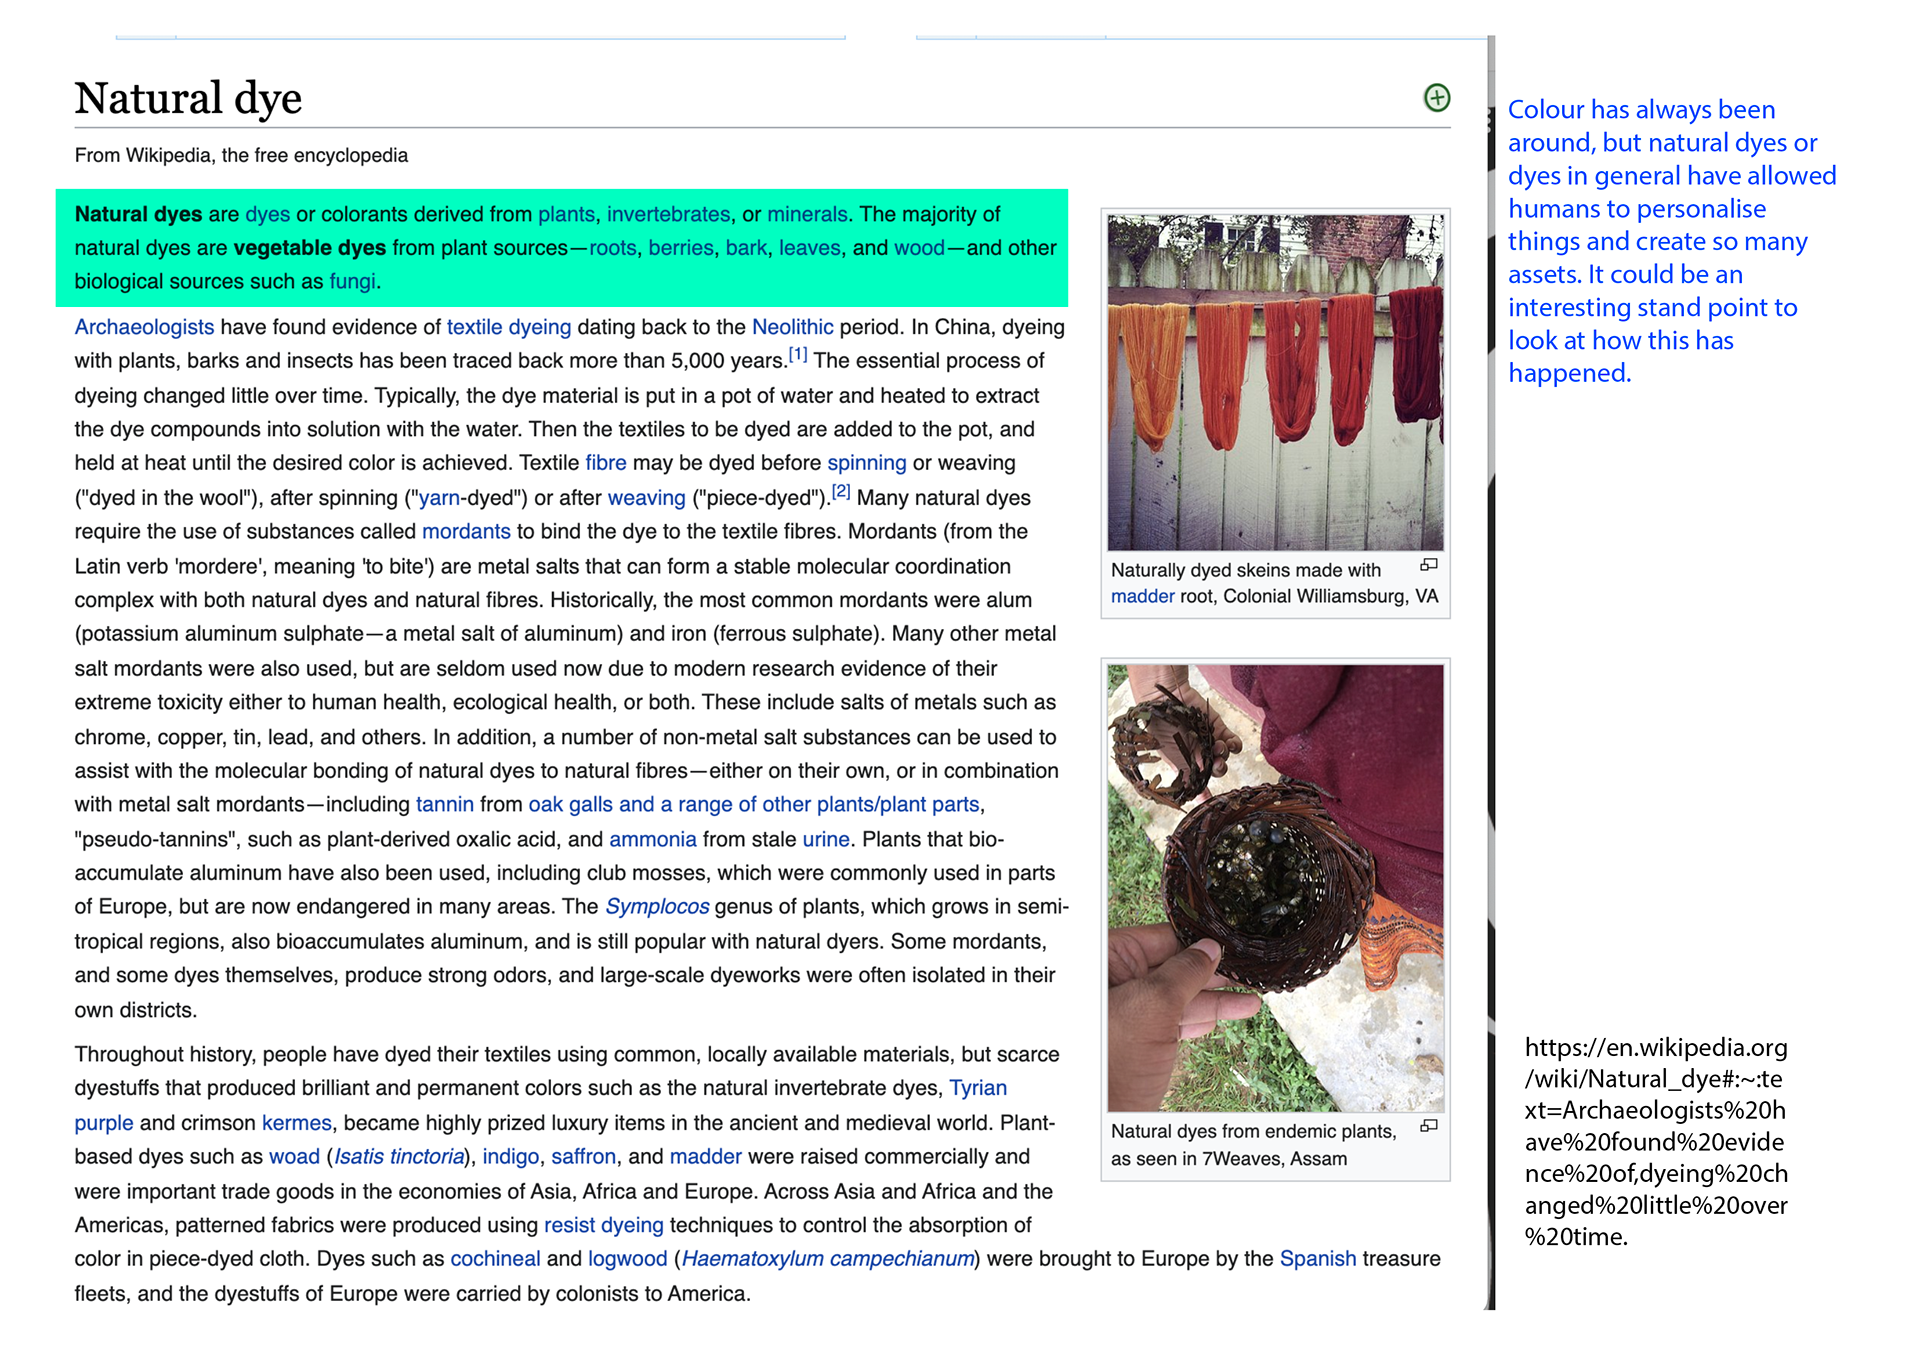The height and width of the screenshot is (1360, 1920).
Task: Open the 'leaves' link
Action: (x=810, y=248)
